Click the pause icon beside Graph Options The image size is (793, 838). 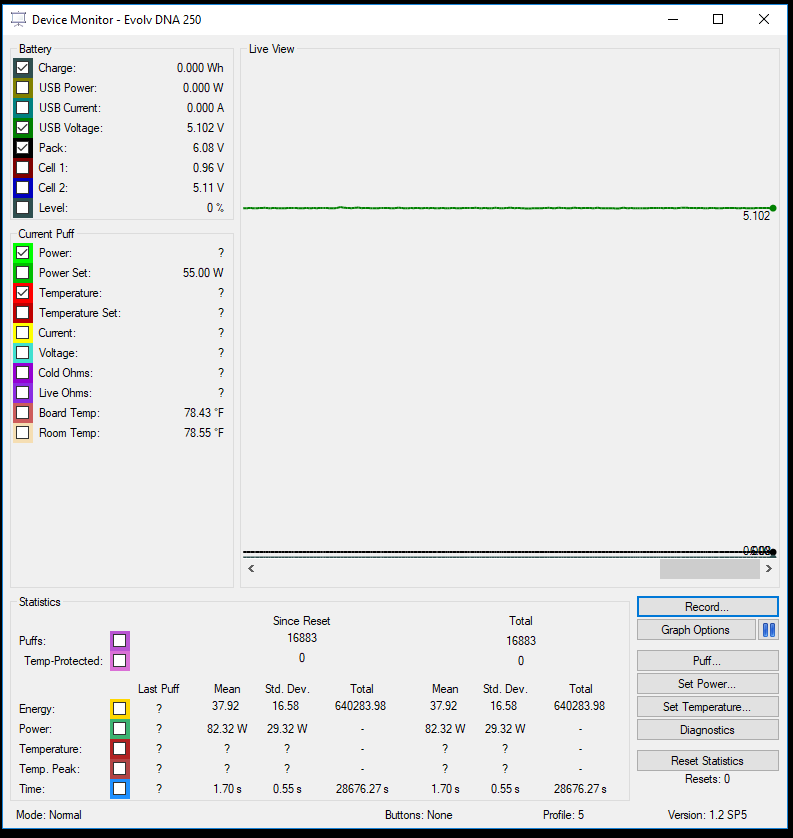click(x=768, y=630)
